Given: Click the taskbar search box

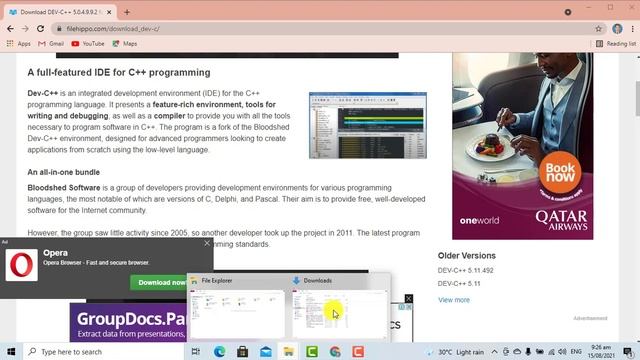Looking at the screenshot, I should [x=104, y=352].
